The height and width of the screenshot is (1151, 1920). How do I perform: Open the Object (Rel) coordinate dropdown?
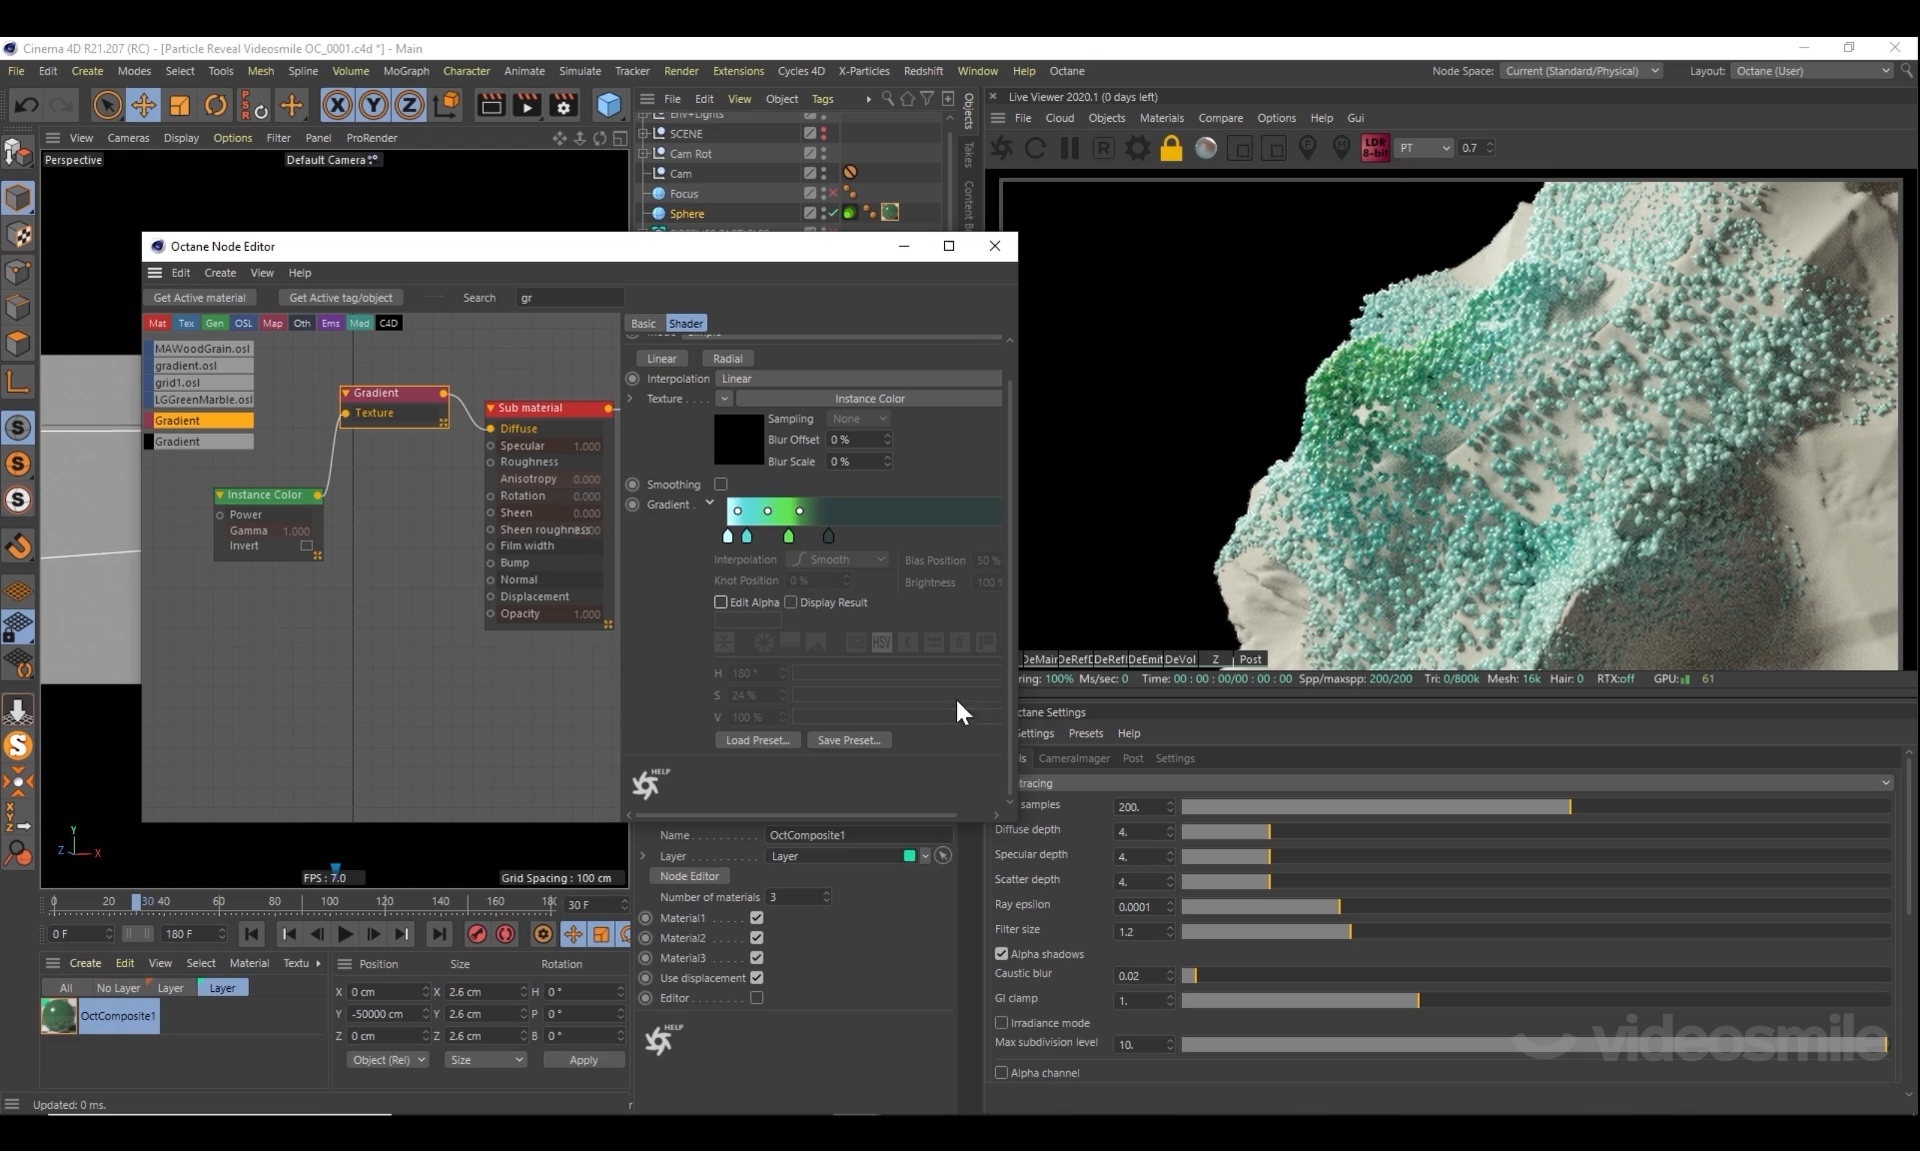pyautogui.click(x=388, y=1060)
